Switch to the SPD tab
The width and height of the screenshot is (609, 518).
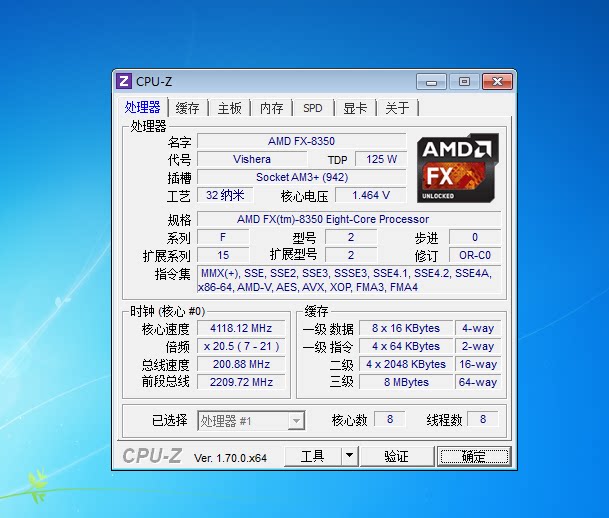[x=313, y=108]
